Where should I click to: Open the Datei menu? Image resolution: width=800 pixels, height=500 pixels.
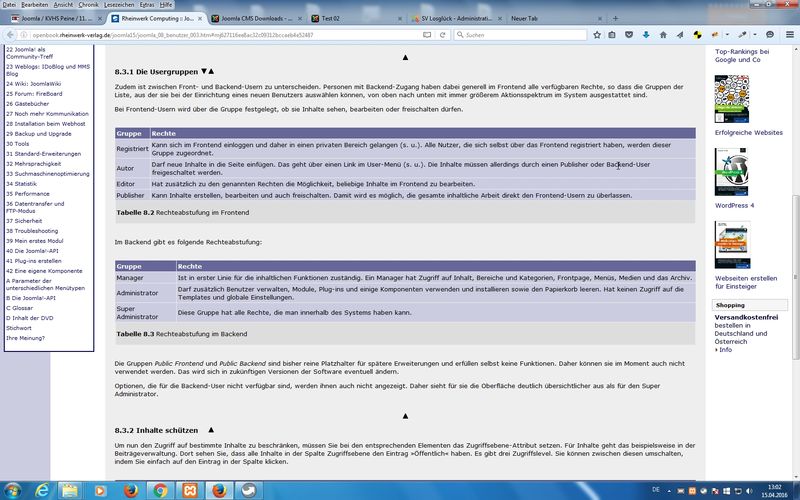(9, 5)
